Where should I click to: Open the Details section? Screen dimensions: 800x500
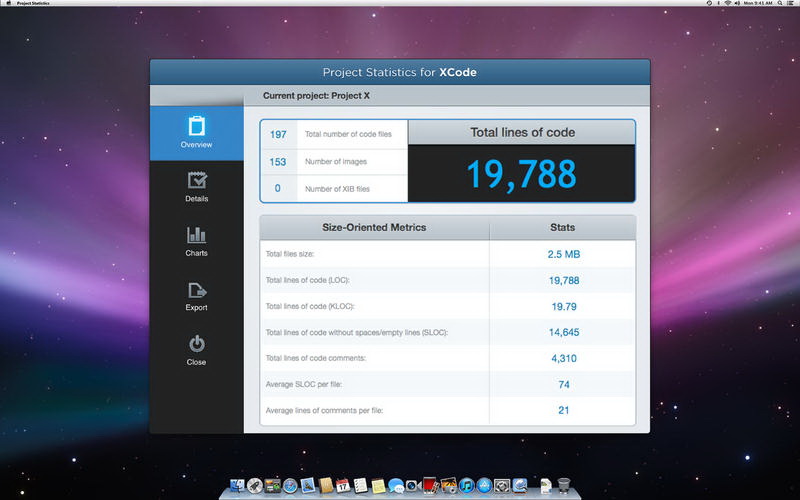[196, 187]
